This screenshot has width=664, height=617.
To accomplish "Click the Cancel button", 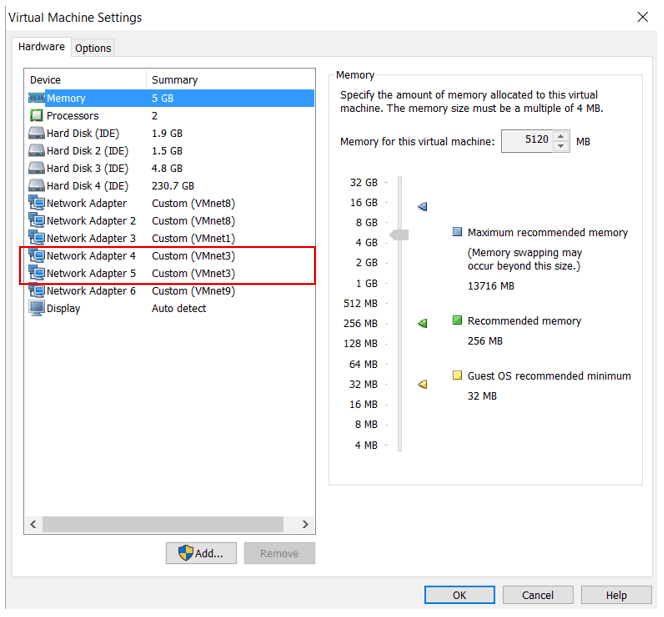I will point(537,595).
